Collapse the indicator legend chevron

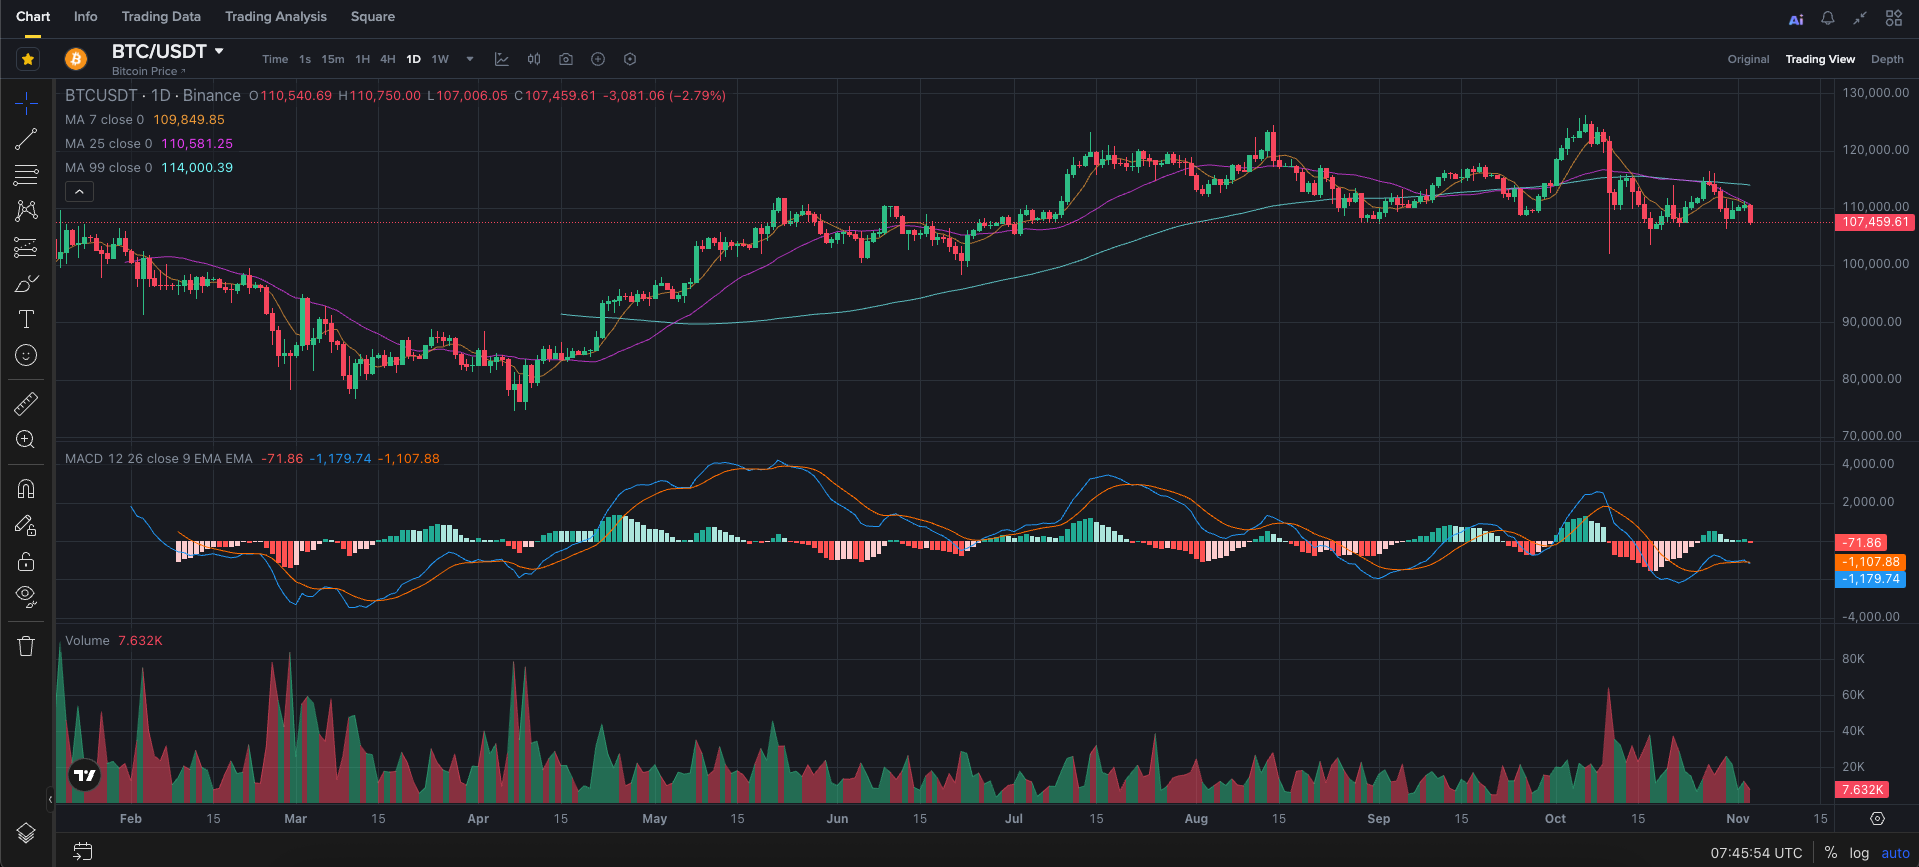pos(79,191)
